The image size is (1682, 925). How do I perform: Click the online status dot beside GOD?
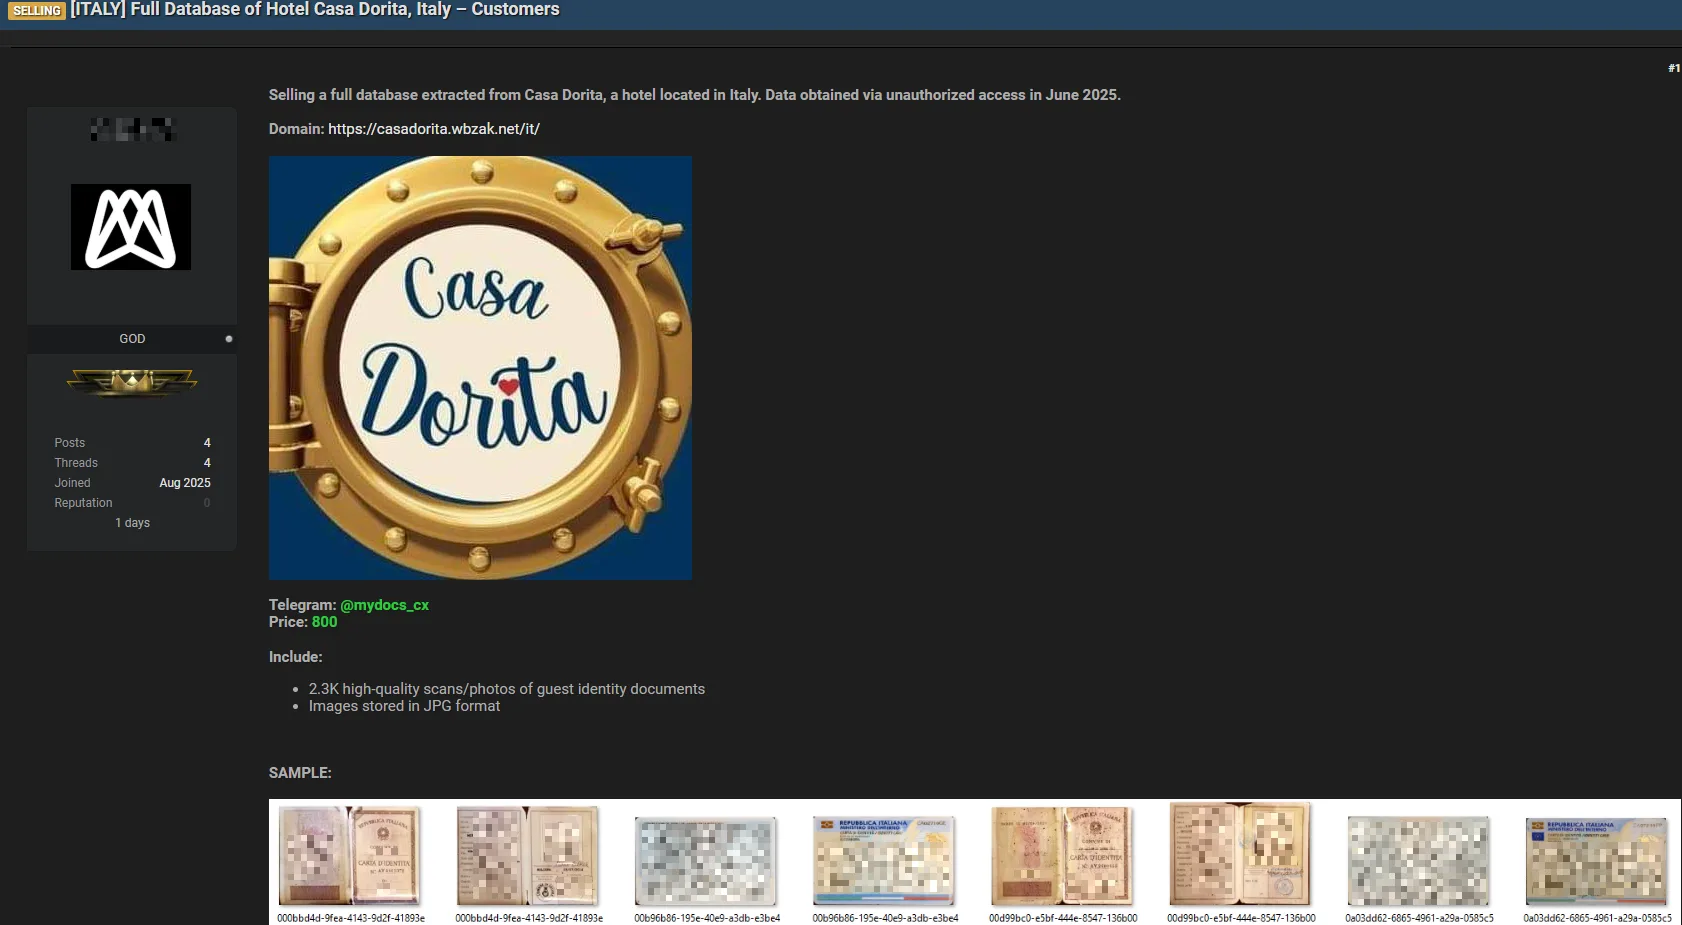click(229, 339)
